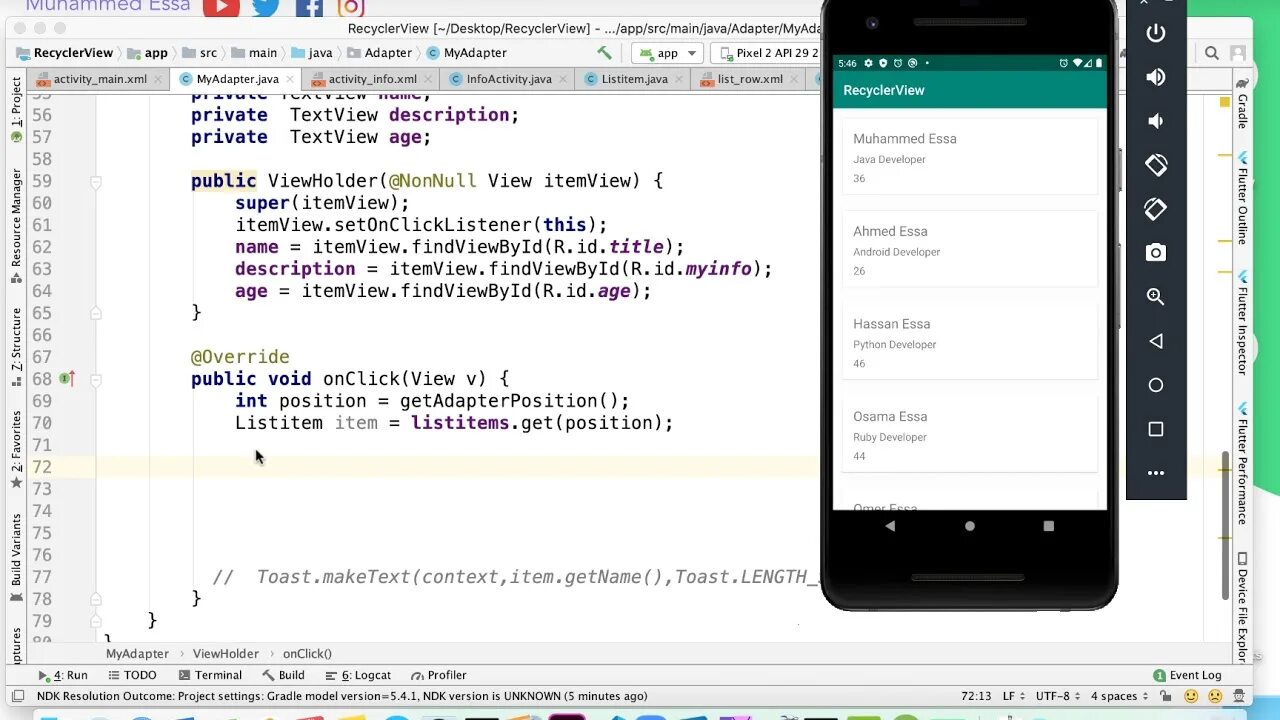Click the sad smiley feedback icon
Screen dimensions: 1280x720
[1215, 696]
